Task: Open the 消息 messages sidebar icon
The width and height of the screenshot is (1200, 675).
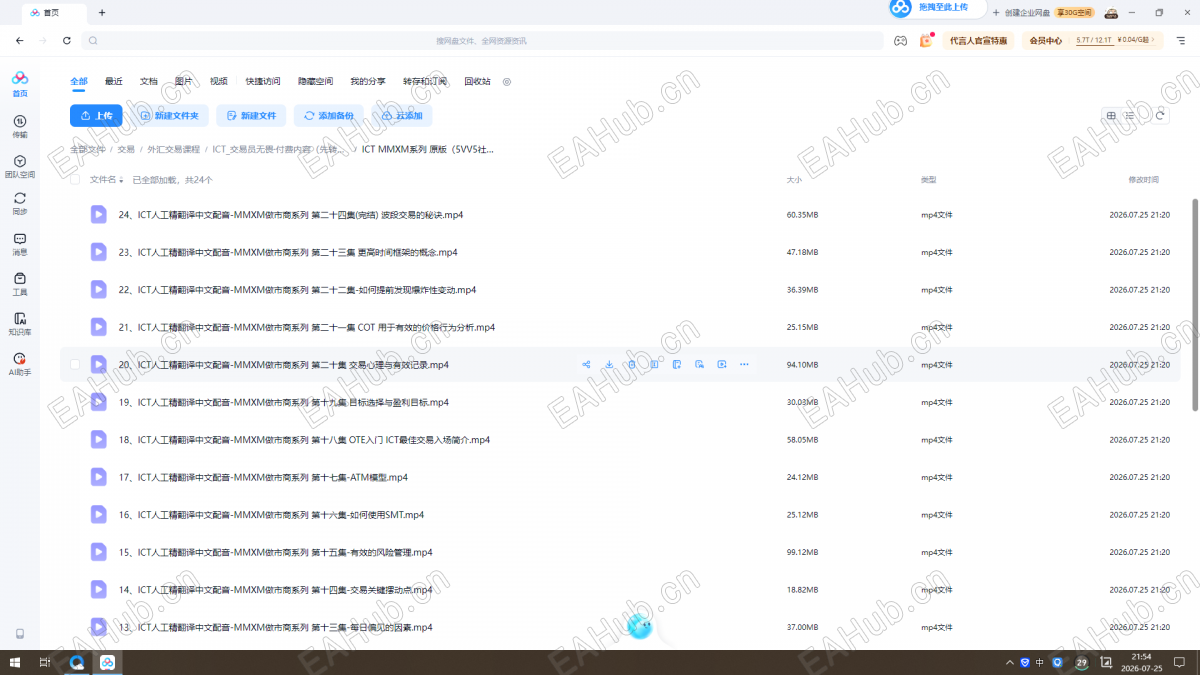Action: pos(20,244)
